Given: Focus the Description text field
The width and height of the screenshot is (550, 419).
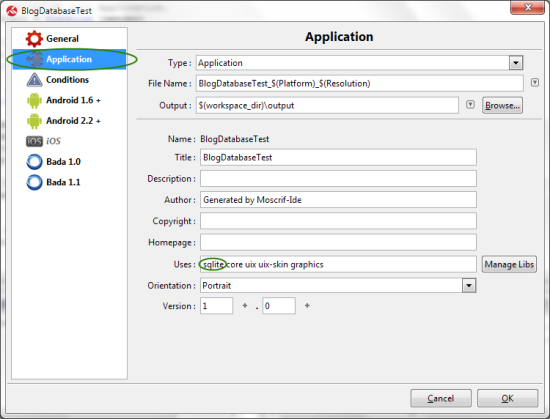Looking at the screenshot, I should click(x=338, y=179).
